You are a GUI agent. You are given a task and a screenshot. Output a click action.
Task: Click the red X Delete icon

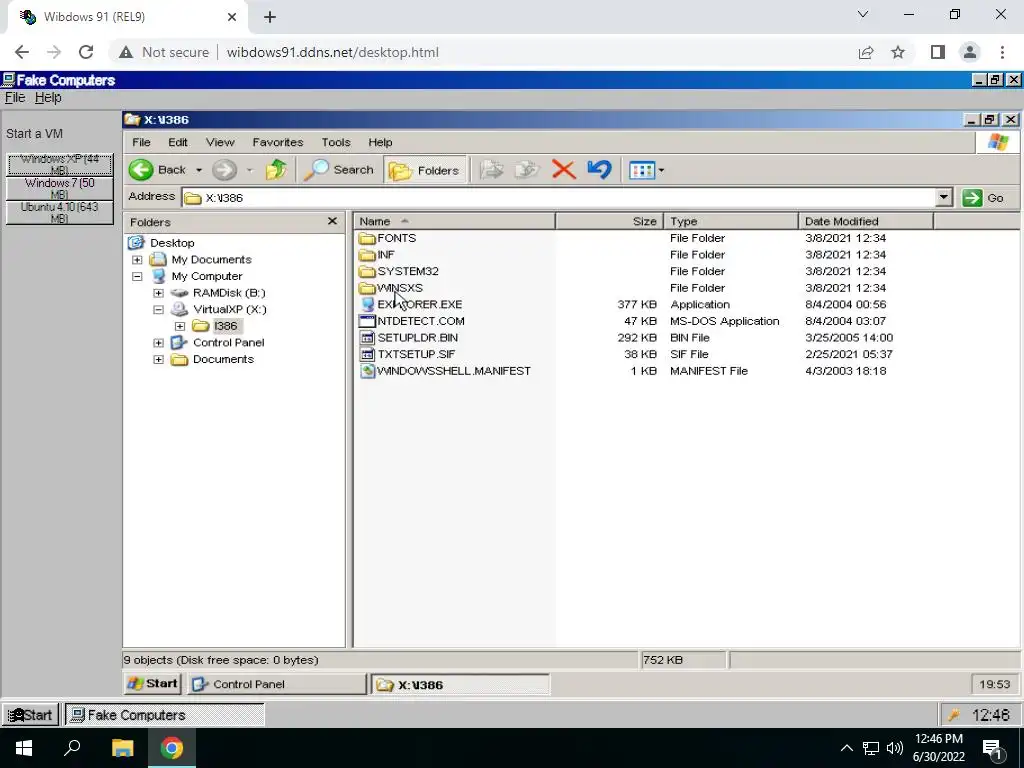click(563, 170)
